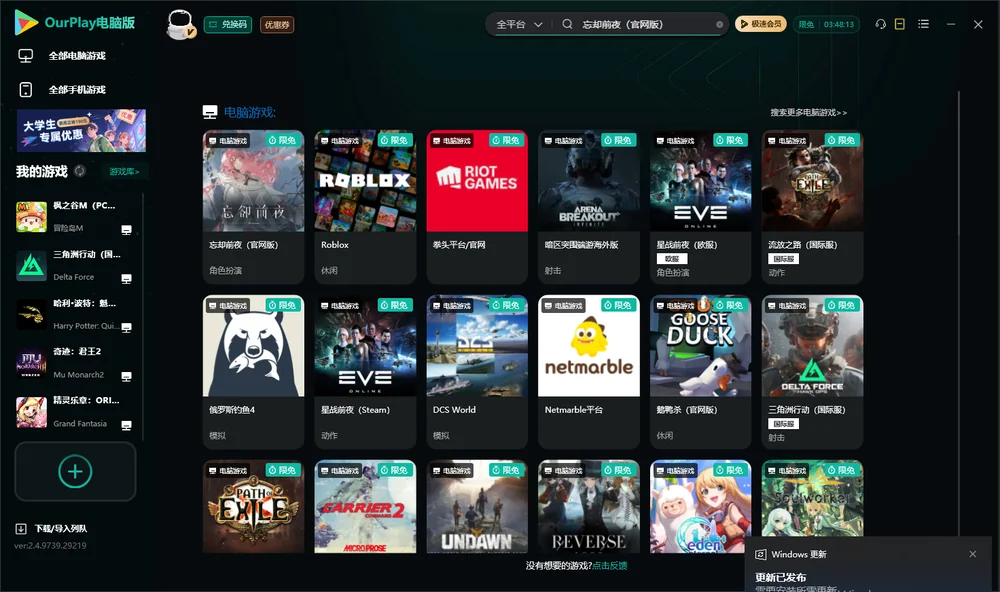Open customer support headset icon
This screenshot has height=592, width=1000.
(x=881, y=24)
